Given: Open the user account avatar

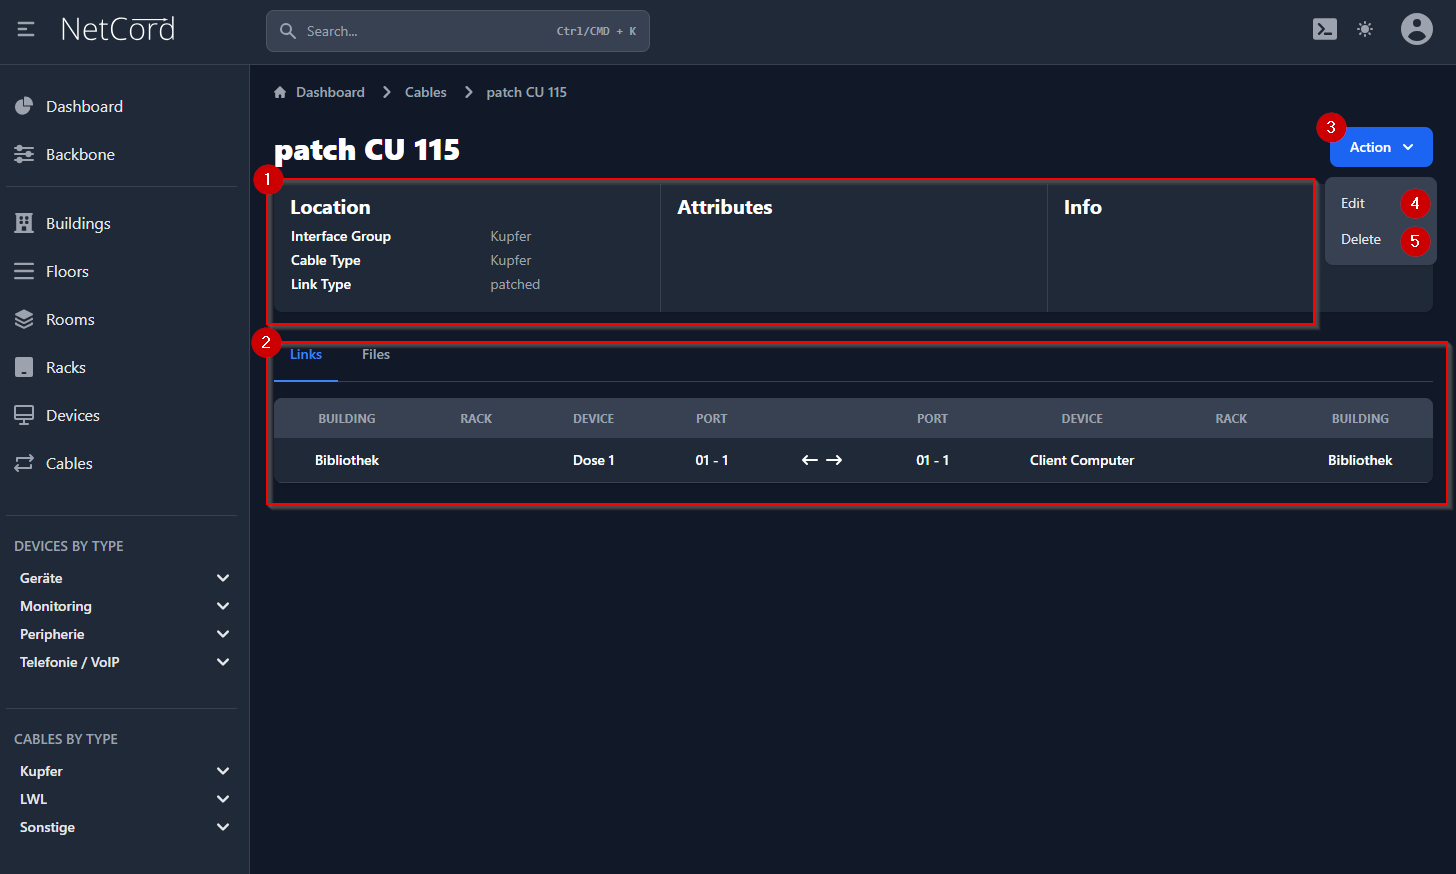Looking at the screenshot, I should [1416, 30].
